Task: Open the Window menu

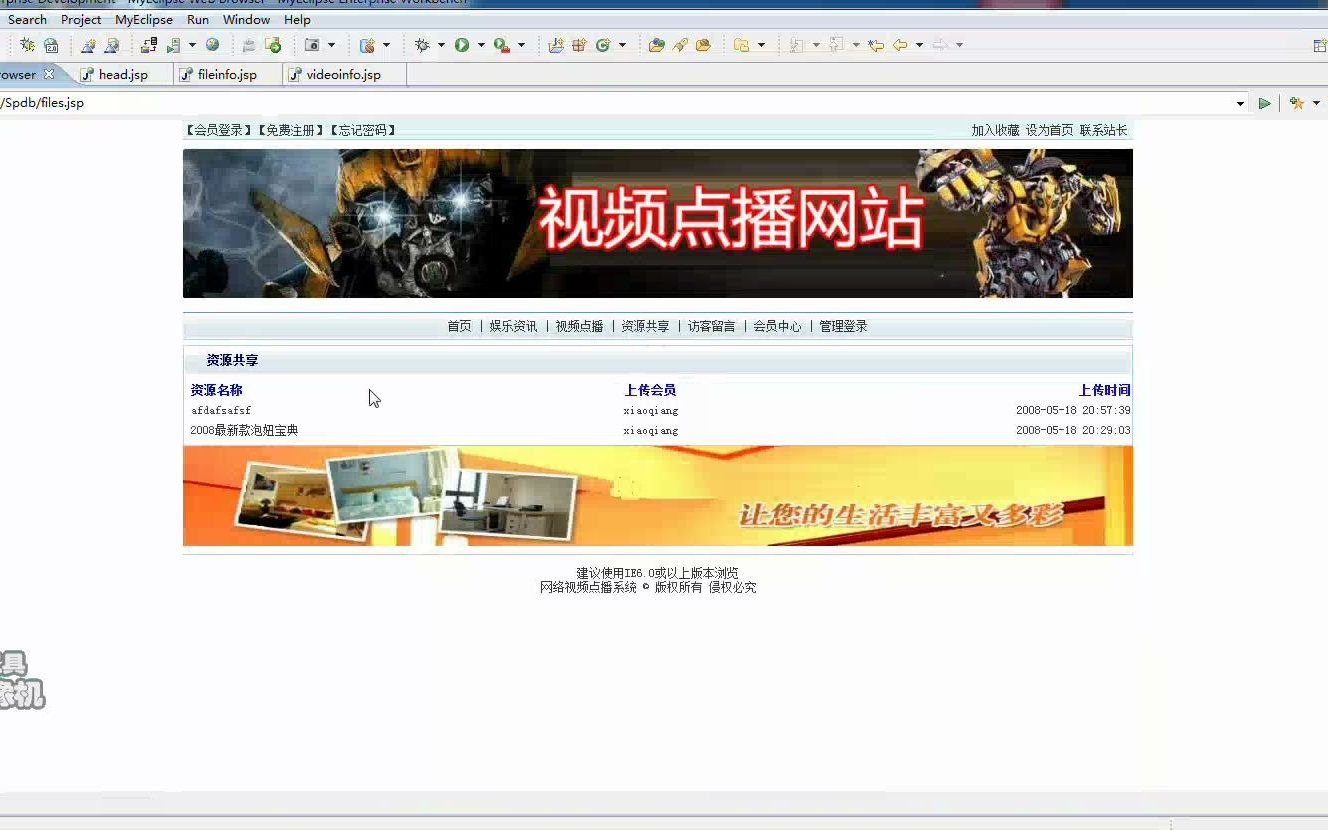Action: click(x=246, y=19)
